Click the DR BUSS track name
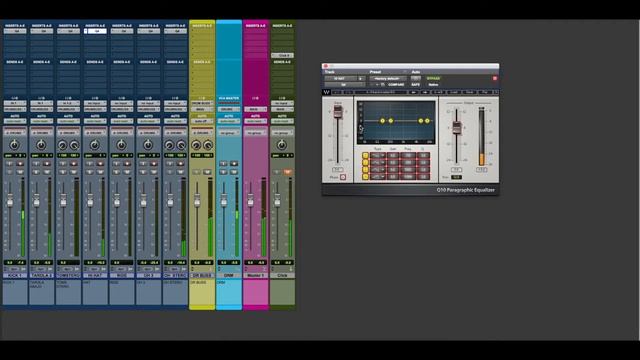Image resolution: width=640 pixels, height=360 pixels. [x=202, y=276]
